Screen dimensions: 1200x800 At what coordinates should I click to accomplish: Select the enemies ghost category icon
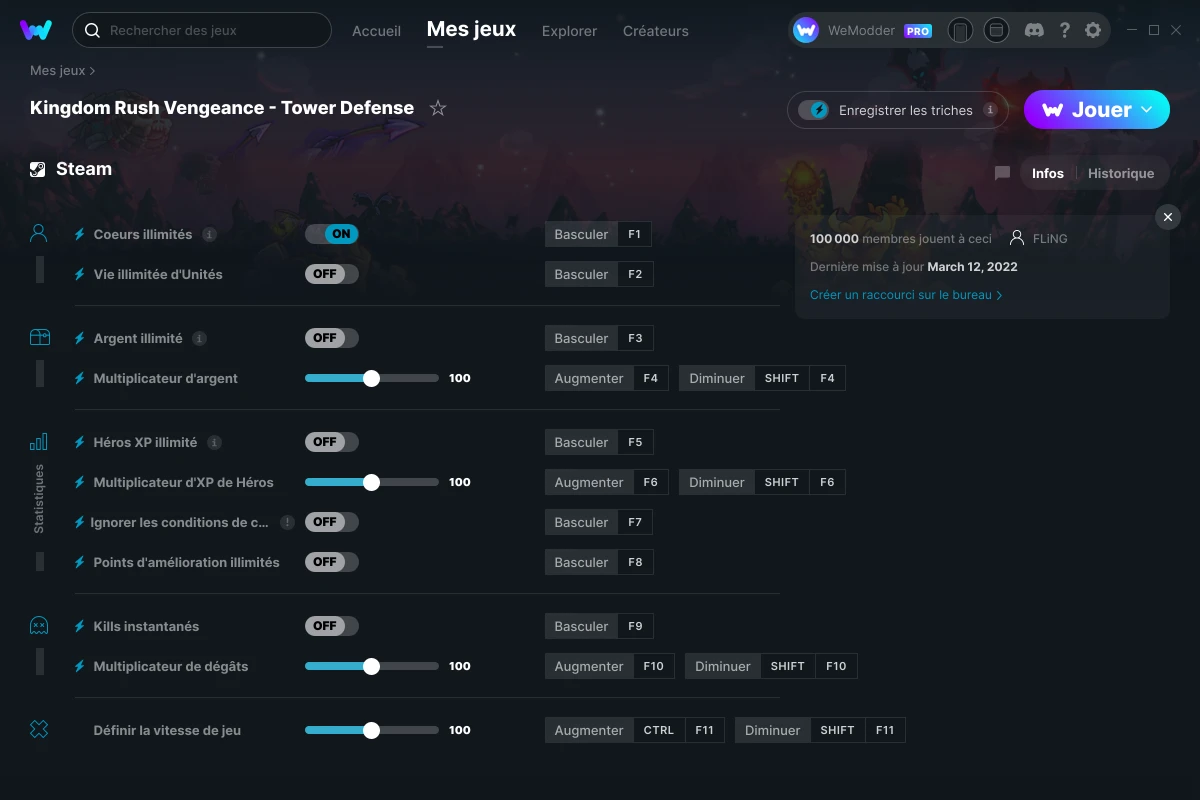(39, 626)
